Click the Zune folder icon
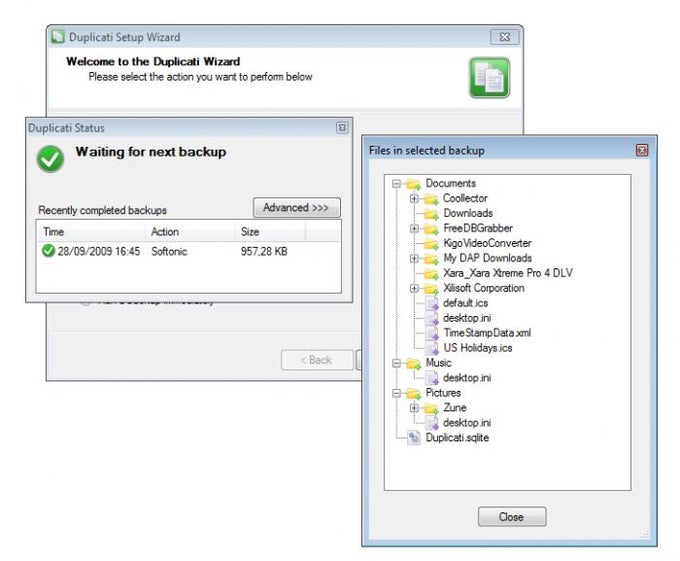This screenshot has height=561, width=680. 431,408
